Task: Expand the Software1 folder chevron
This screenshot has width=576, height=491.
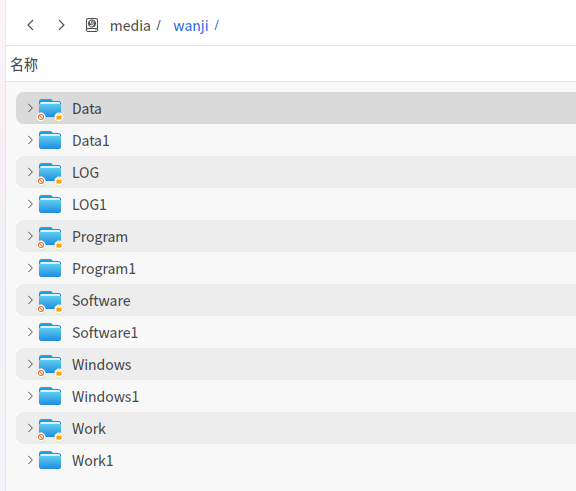Action: click(x=30, y=332)
